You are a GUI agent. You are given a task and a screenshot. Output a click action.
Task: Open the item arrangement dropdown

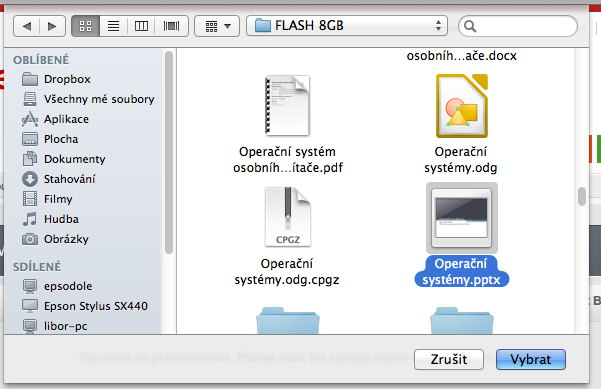(x=217, y=26)
